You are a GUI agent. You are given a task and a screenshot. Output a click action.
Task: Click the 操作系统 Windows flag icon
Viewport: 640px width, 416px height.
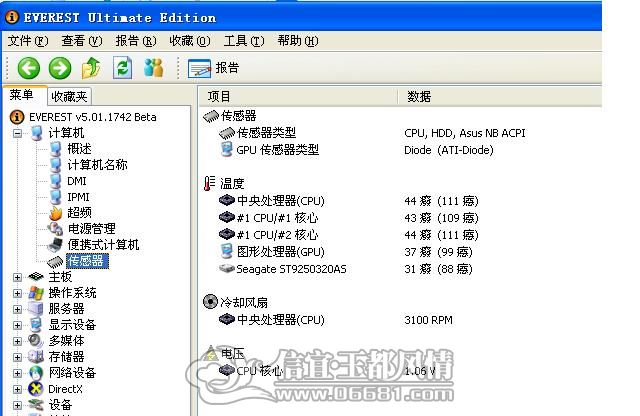[36, 293]
